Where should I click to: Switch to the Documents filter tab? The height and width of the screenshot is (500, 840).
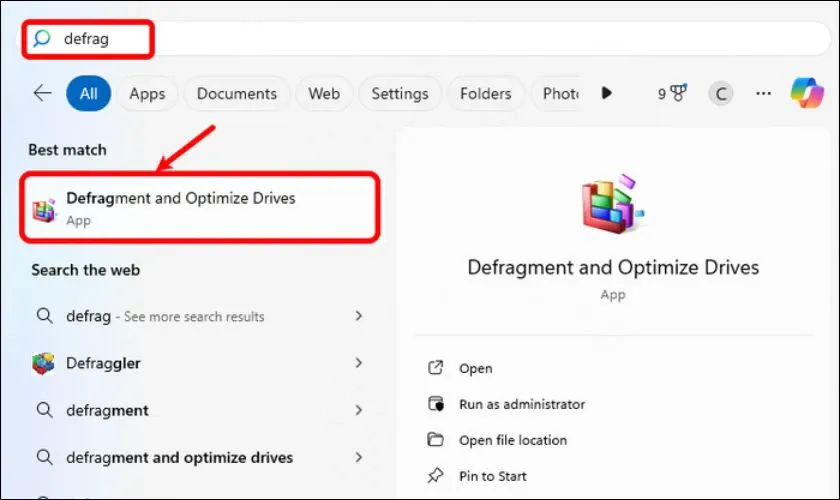pyautogui.click(x=236, y=93)
